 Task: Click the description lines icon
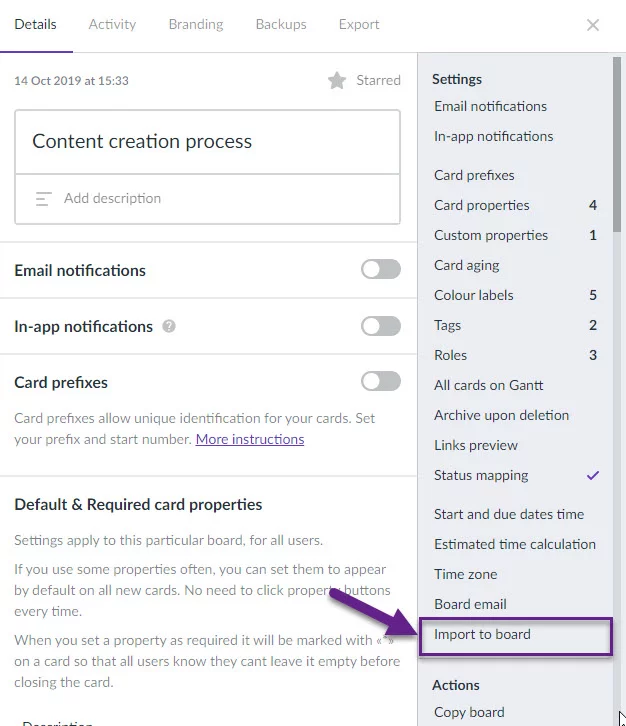pyautogui.click(x=44, y=199)
